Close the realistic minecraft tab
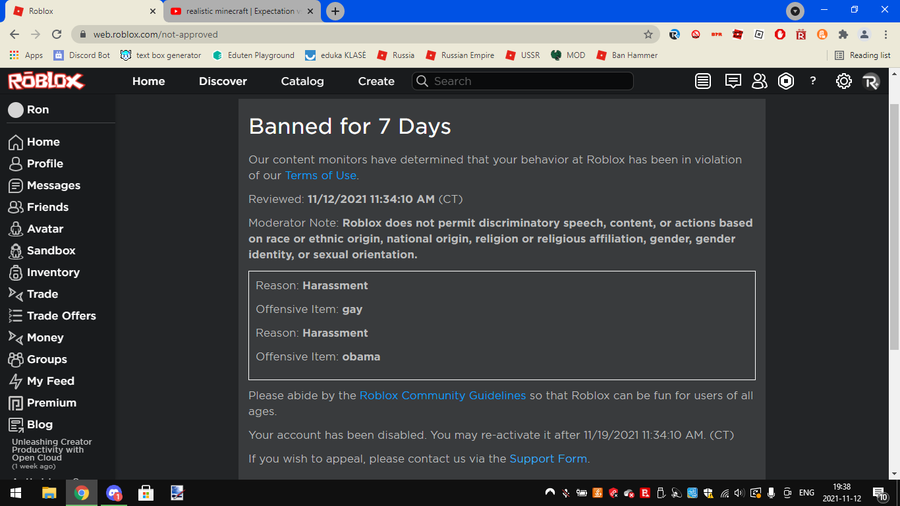The width and height of the screenshot is (900, 506). (x=311, y=11)
